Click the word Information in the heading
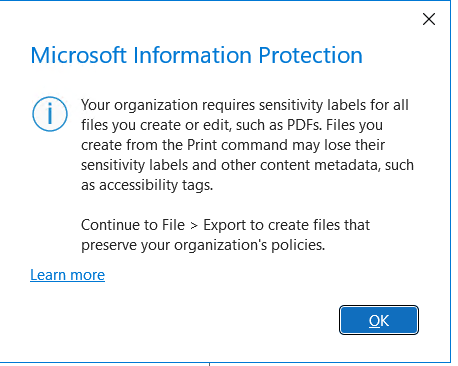458x366 pixels. [193, 55]
